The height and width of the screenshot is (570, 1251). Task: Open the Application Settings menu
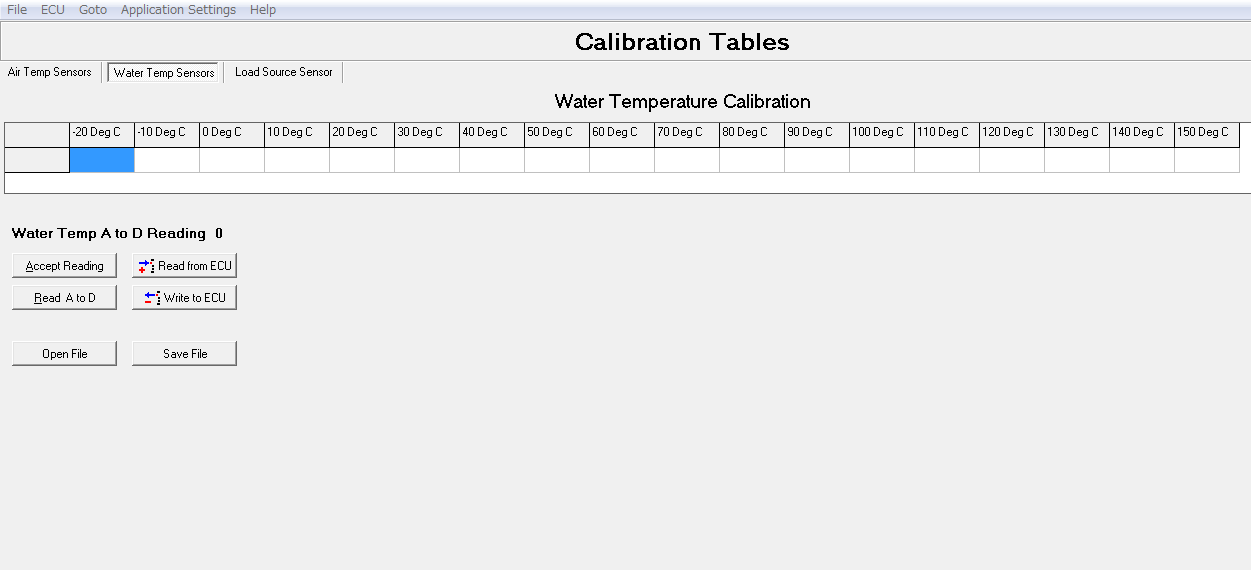click(178, 10)
